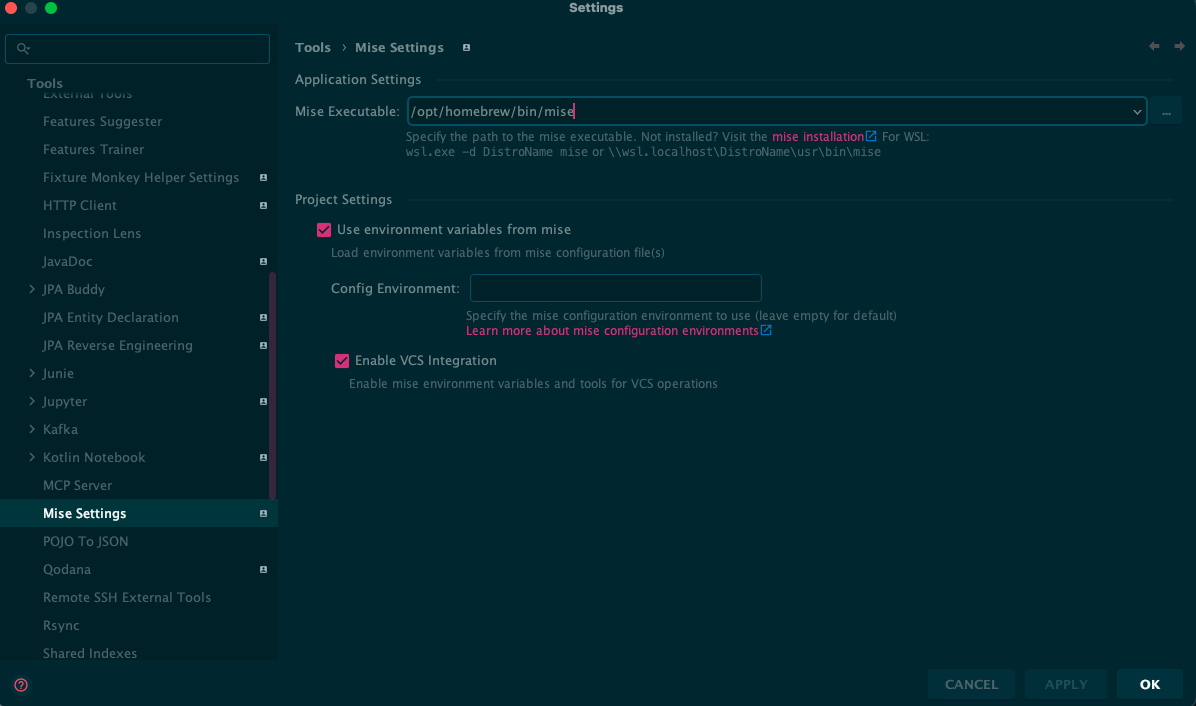This screenshot has height=706, width=1196.
Task: Click the project icon next to Qodana
Action: [x=263, y=570]
